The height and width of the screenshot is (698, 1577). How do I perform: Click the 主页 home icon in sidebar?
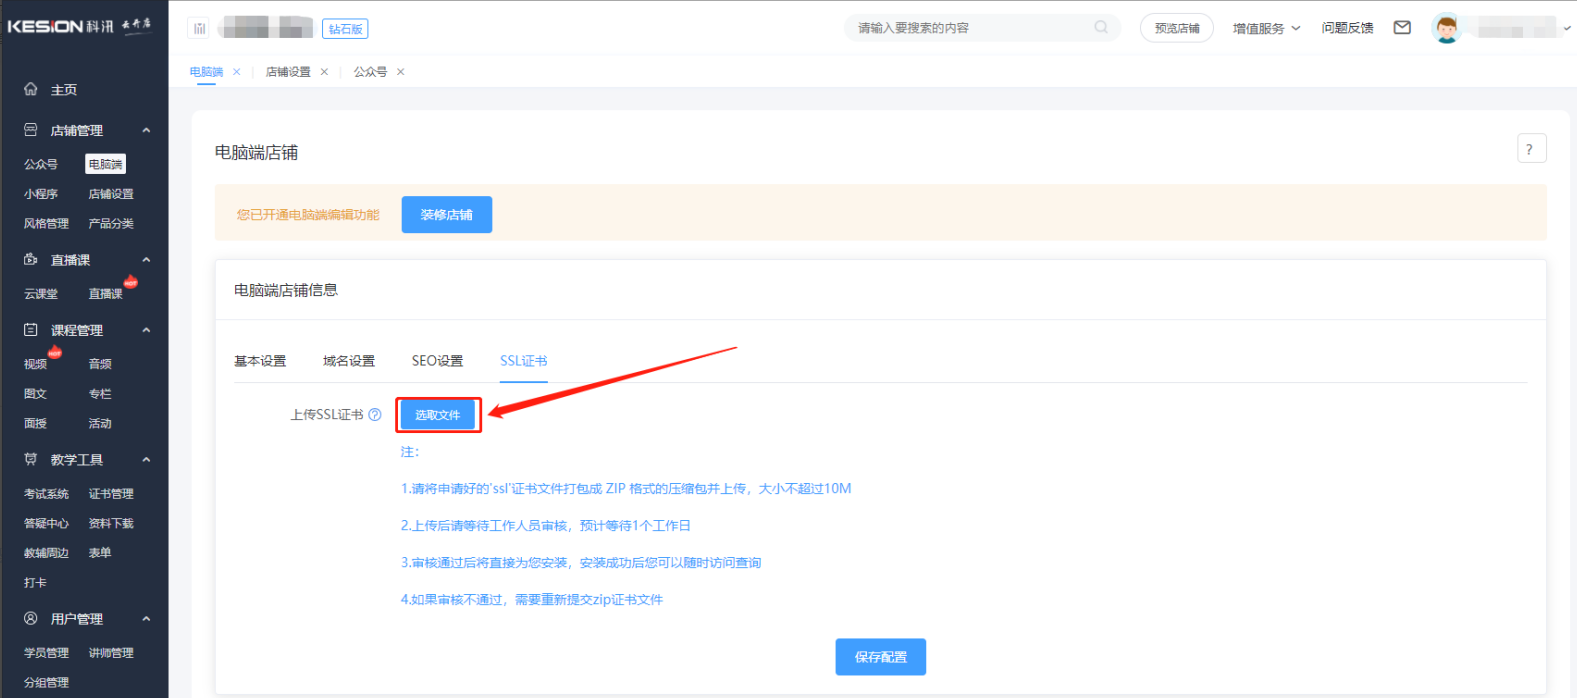point(31,89)
